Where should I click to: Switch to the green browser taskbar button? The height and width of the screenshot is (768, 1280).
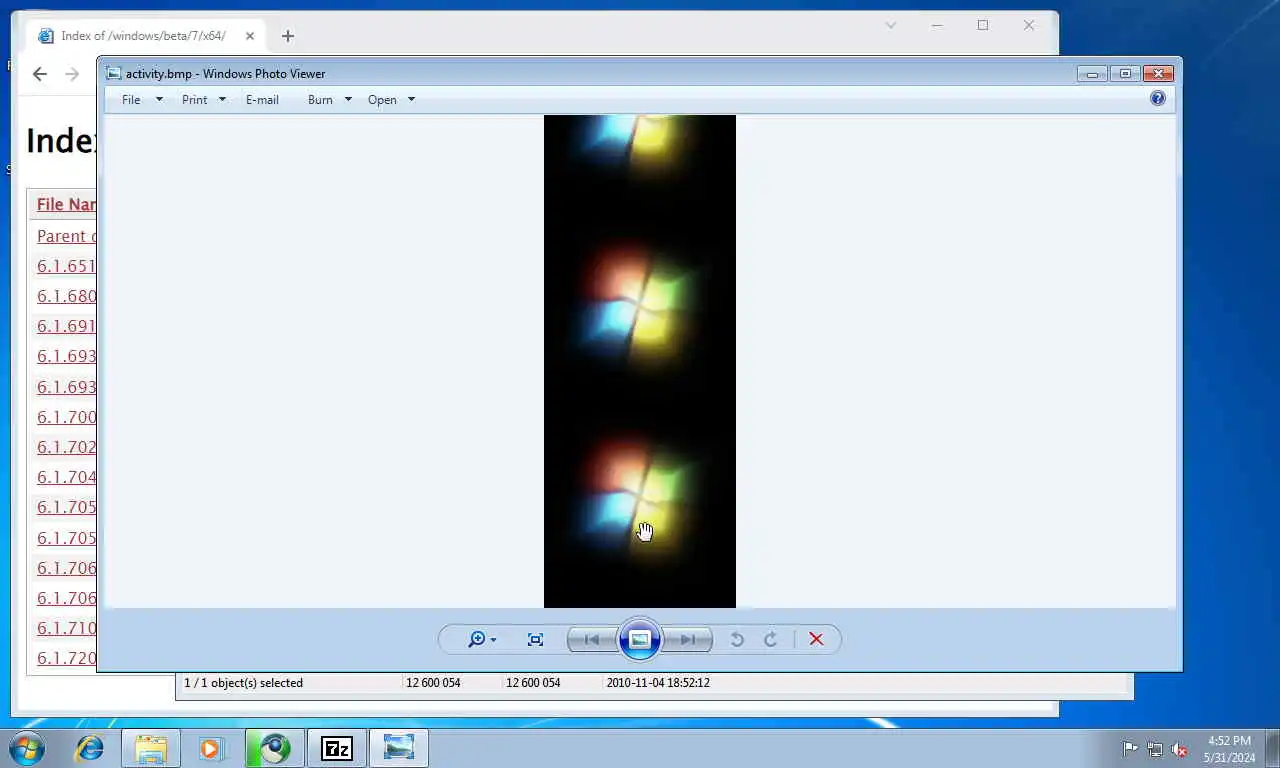coord(274,748)
